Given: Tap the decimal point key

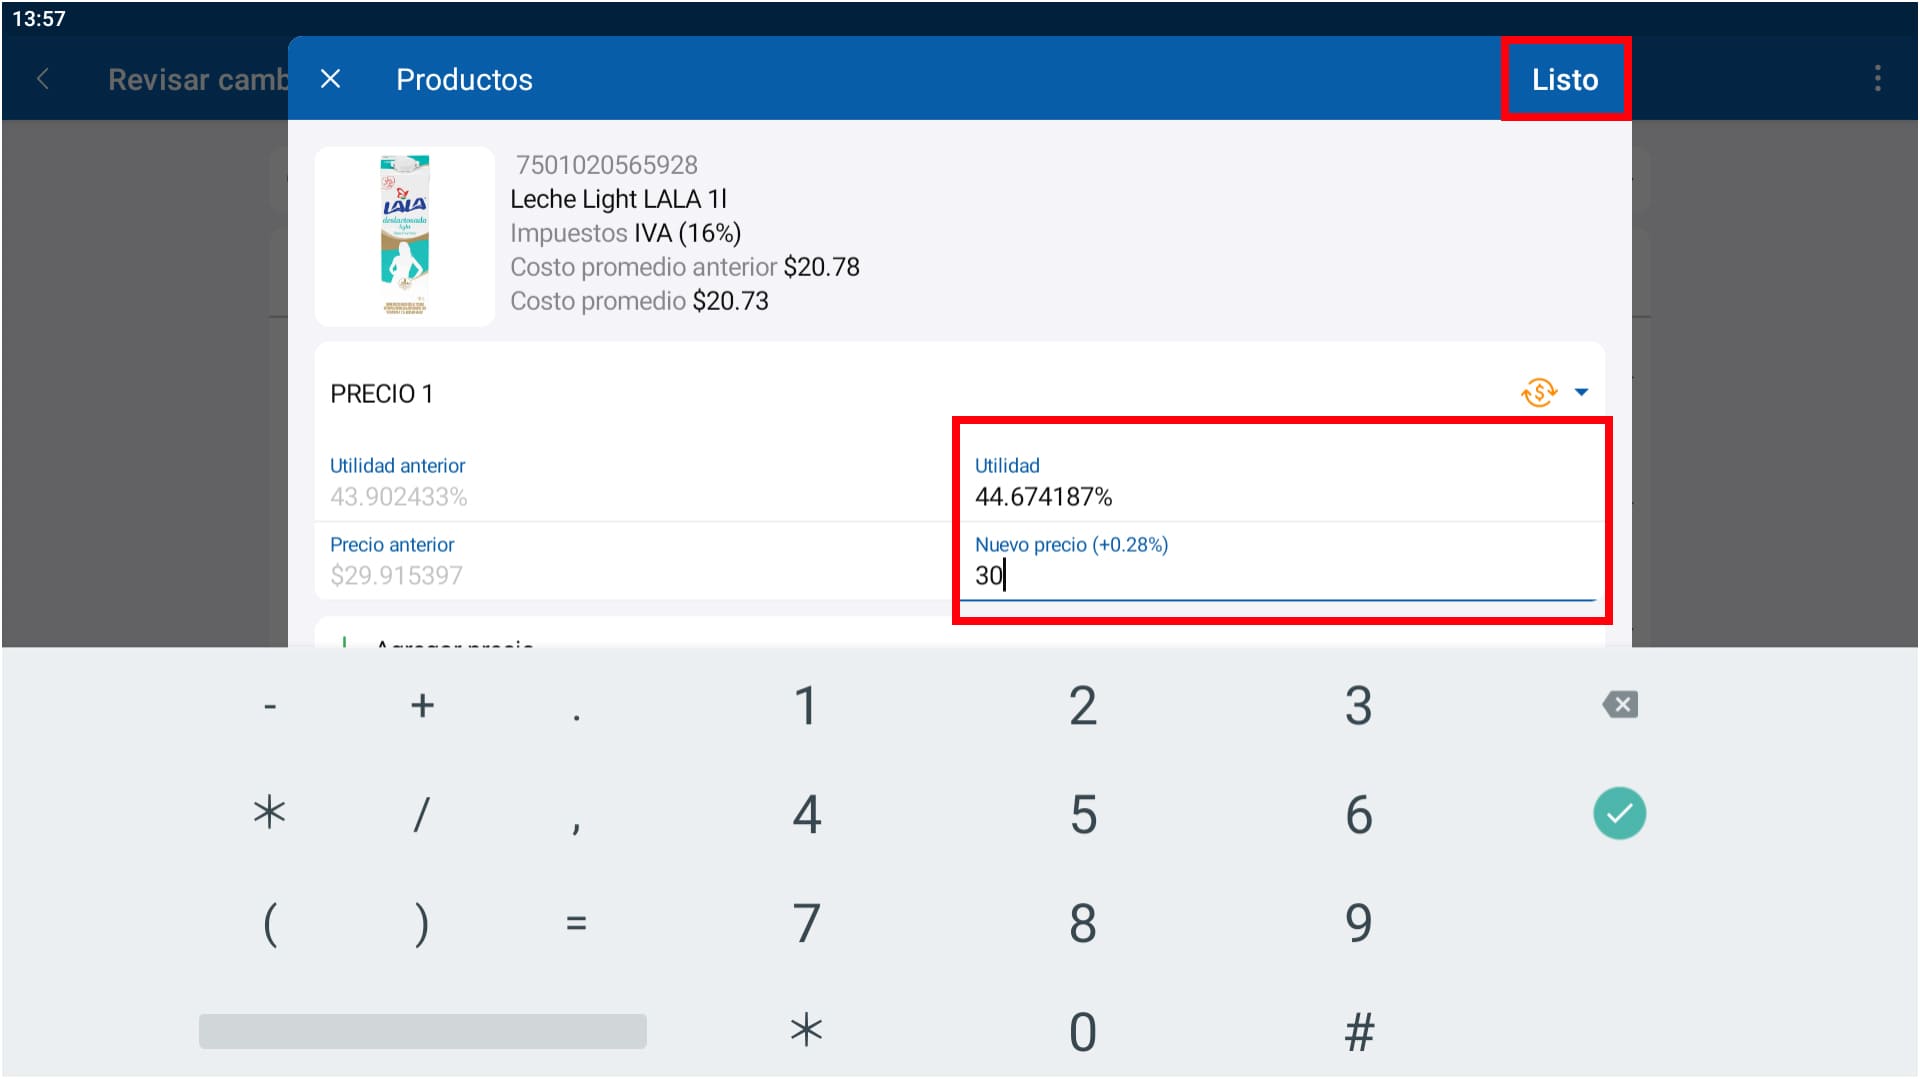Looking at the screenshot, I should pyautogui.click(x=576, y=708).
